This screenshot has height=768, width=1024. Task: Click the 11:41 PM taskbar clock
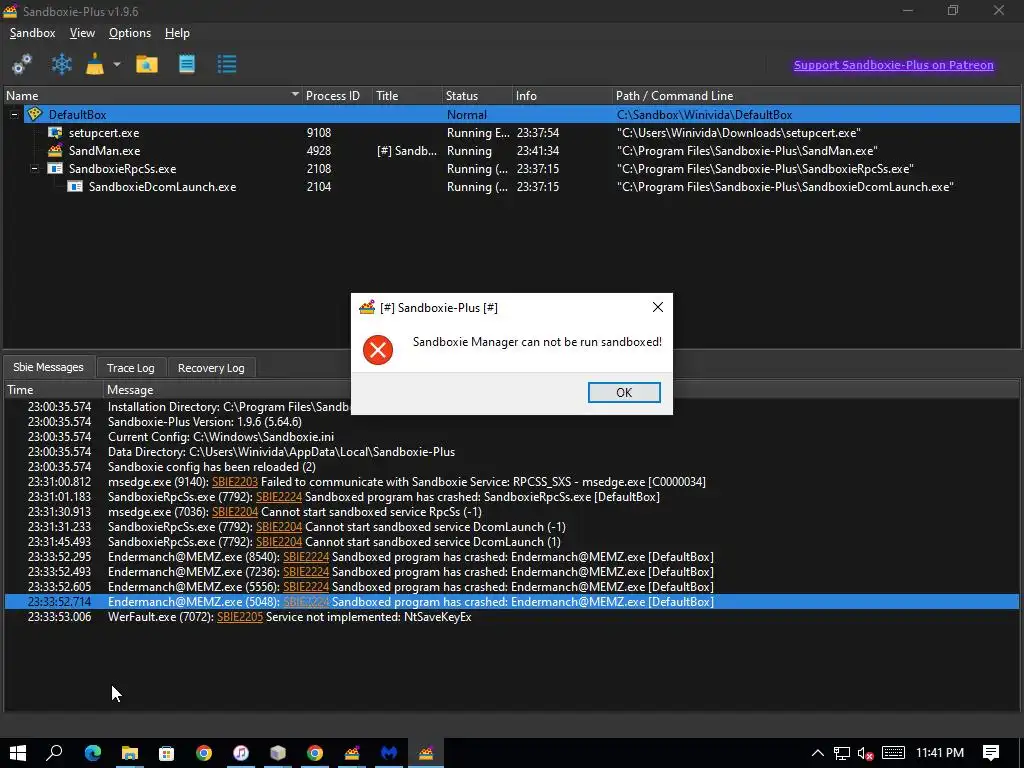(x=940, y=753)
